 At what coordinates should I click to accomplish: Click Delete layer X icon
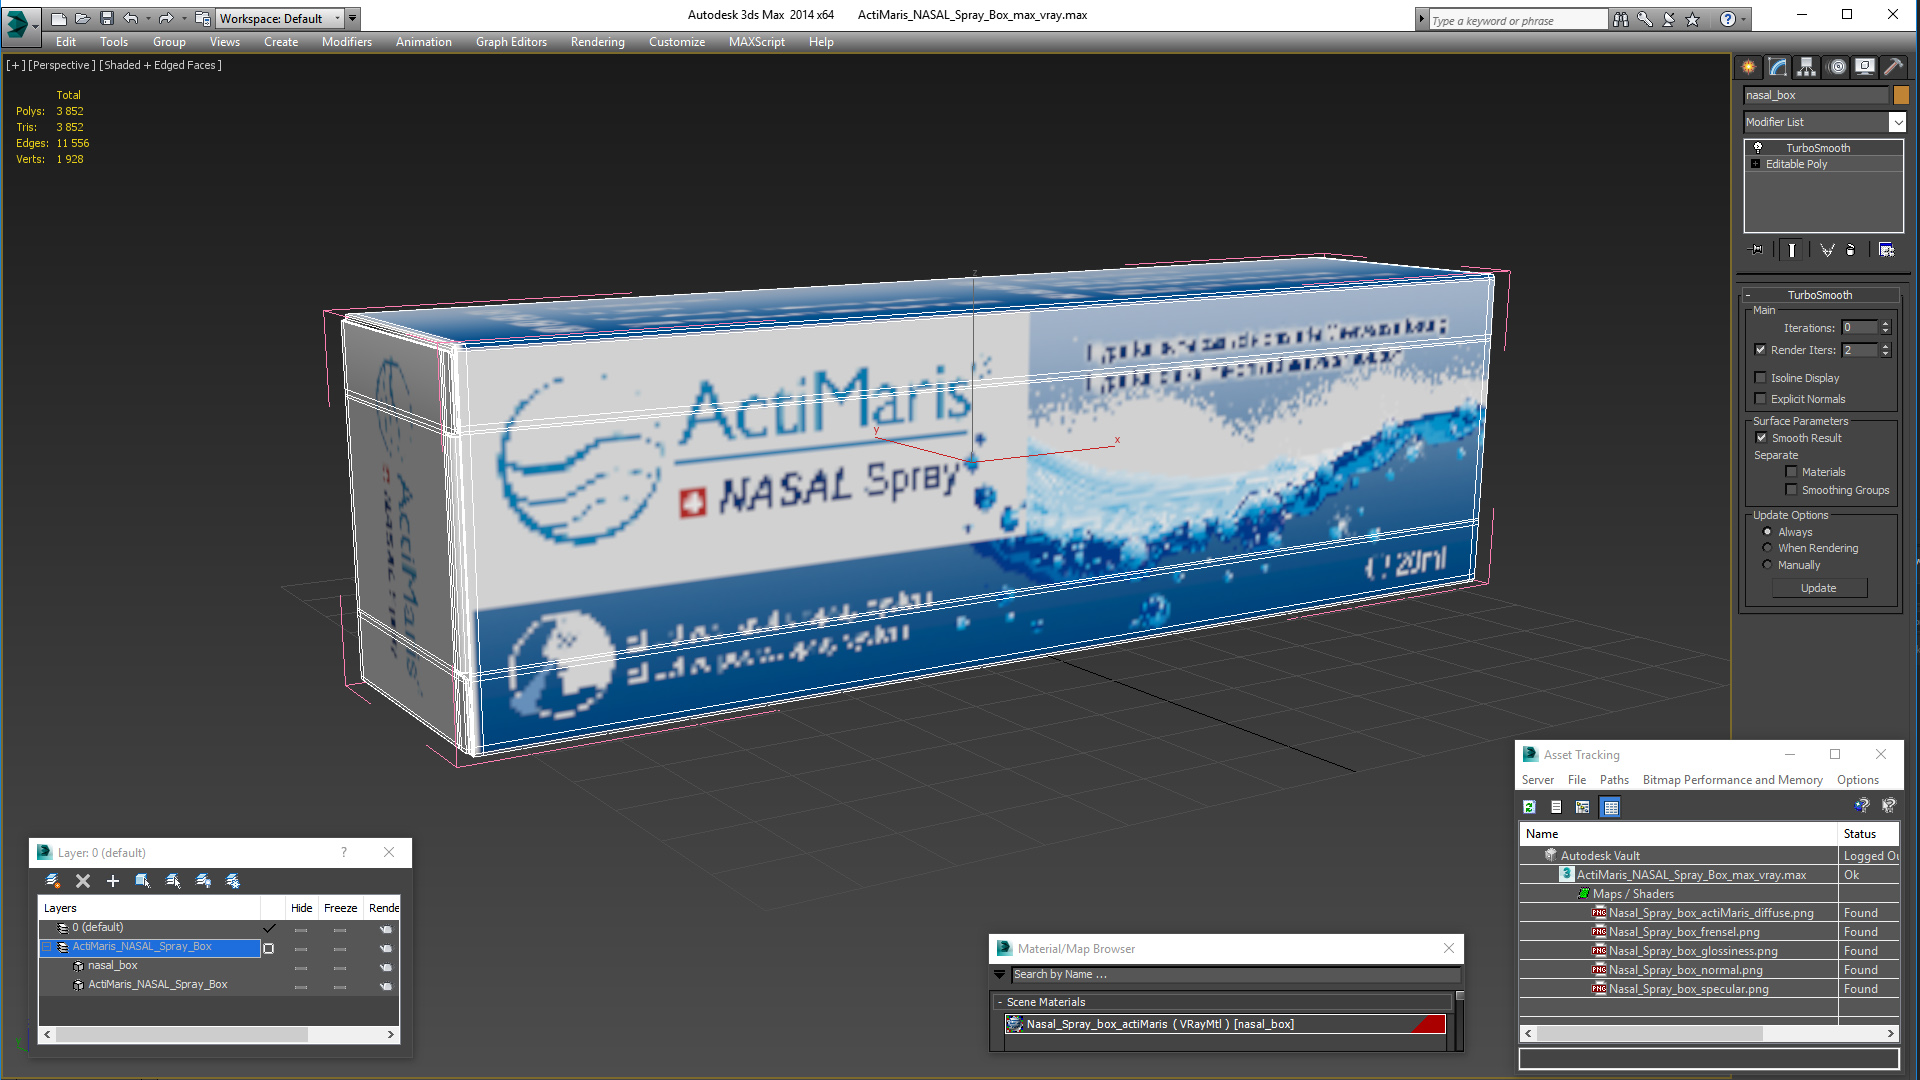tap(83, 881)
